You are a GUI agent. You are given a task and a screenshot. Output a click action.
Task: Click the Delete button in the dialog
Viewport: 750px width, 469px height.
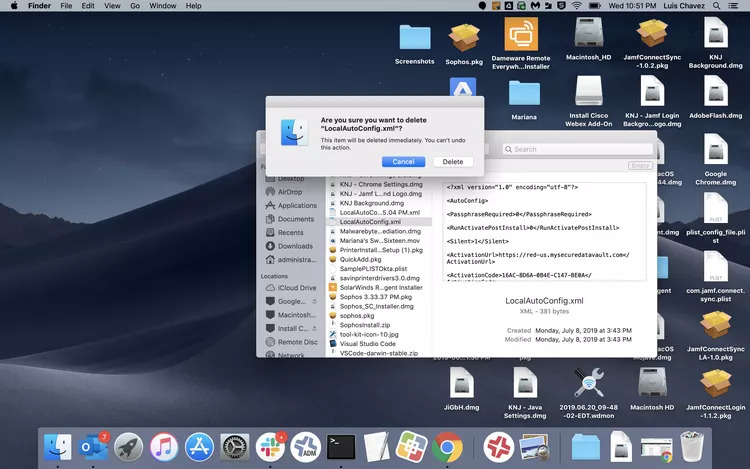[x=452, y=162]
